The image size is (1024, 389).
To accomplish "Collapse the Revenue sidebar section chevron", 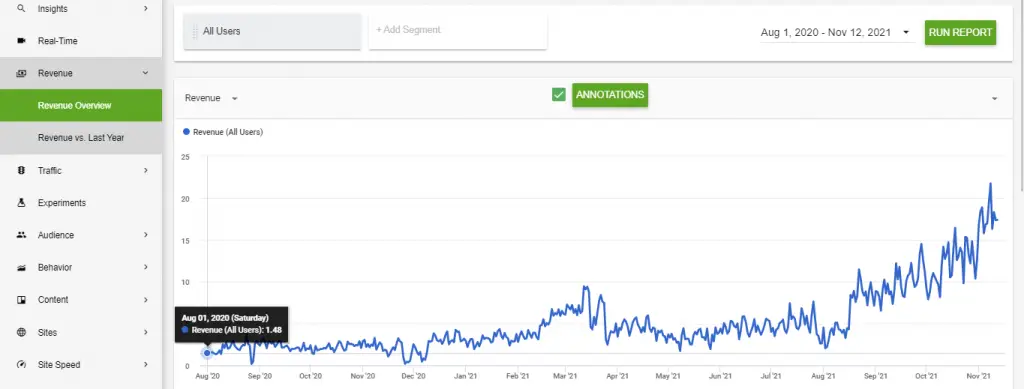I will click(146, 73).
